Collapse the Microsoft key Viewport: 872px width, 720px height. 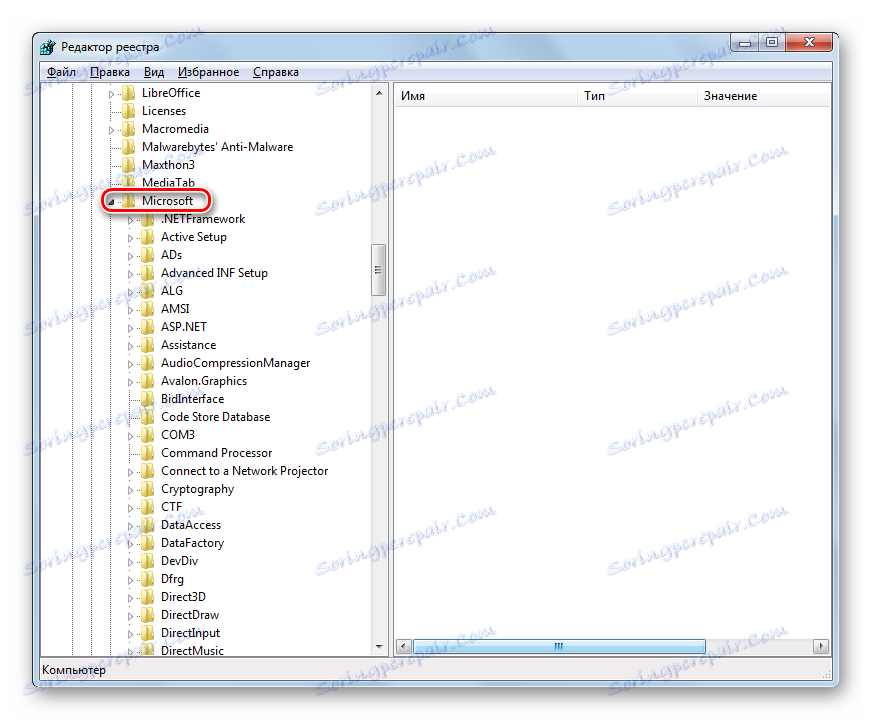(x=111, y=202)
